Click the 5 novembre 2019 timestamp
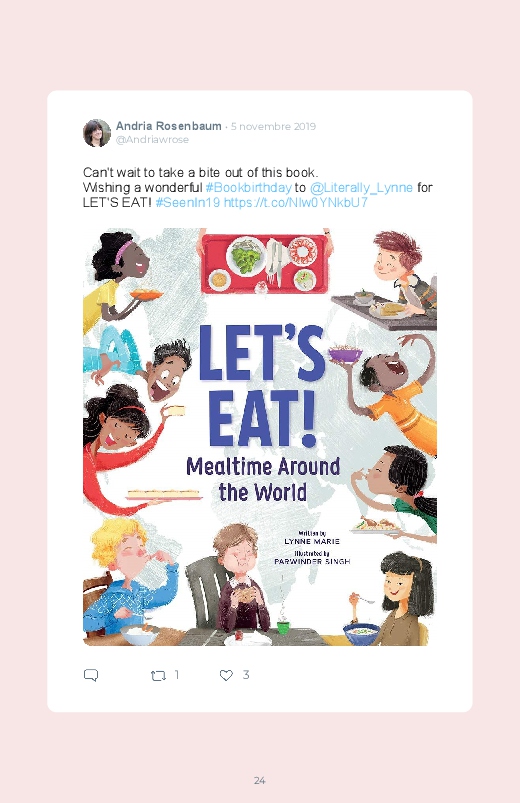 coord(273,126)
